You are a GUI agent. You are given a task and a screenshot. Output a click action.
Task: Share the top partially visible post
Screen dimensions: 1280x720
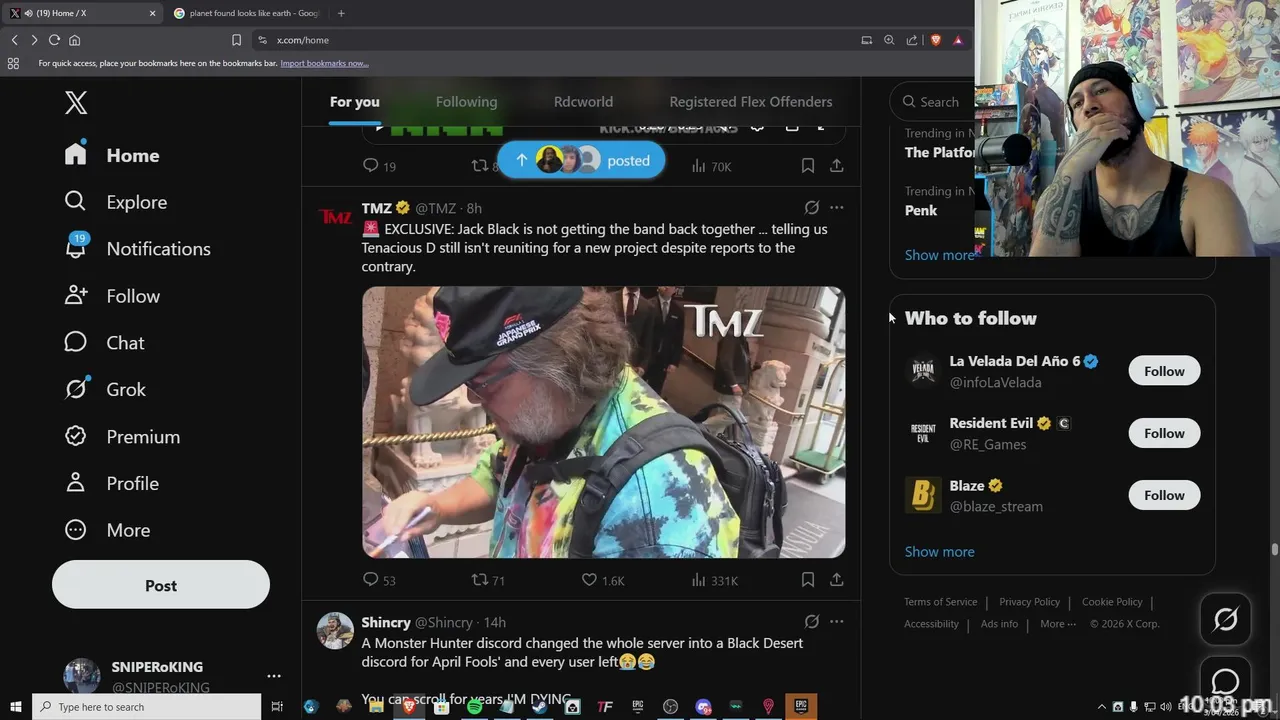tap(837, 166)
